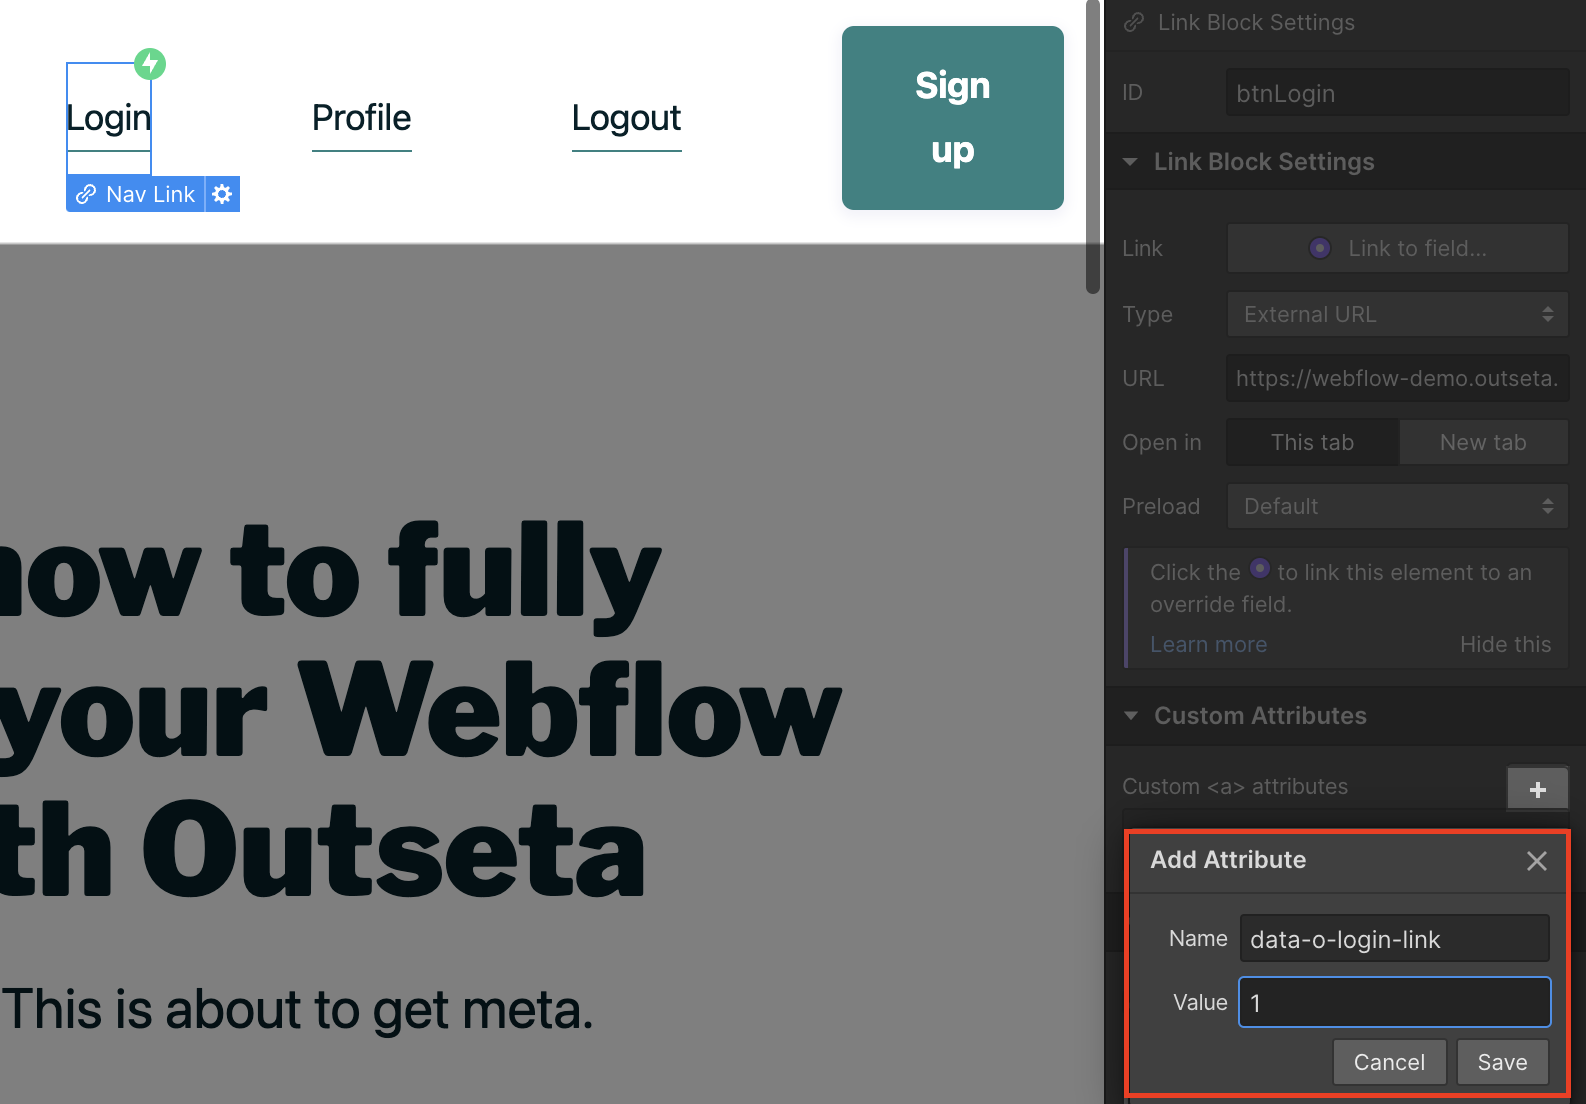The height and width of the screenshot is (1104, 1586).
Task: Cancel the Add Attribute dialog
Action: click(x=1389, y=1062)
